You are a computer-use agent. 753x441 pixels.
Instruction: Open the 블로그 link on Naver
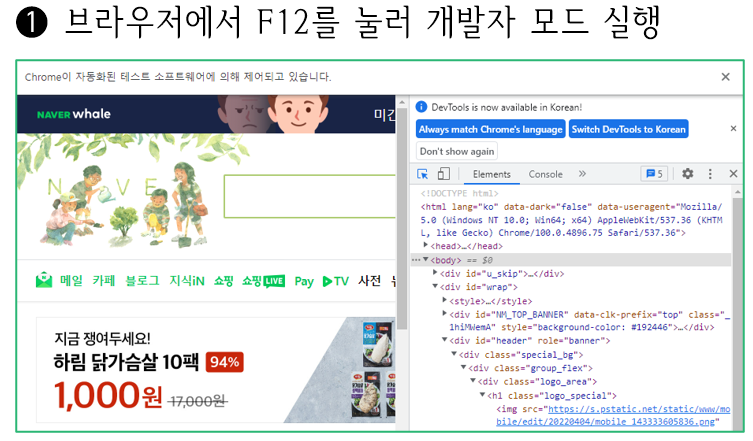[x=142, y=281]
